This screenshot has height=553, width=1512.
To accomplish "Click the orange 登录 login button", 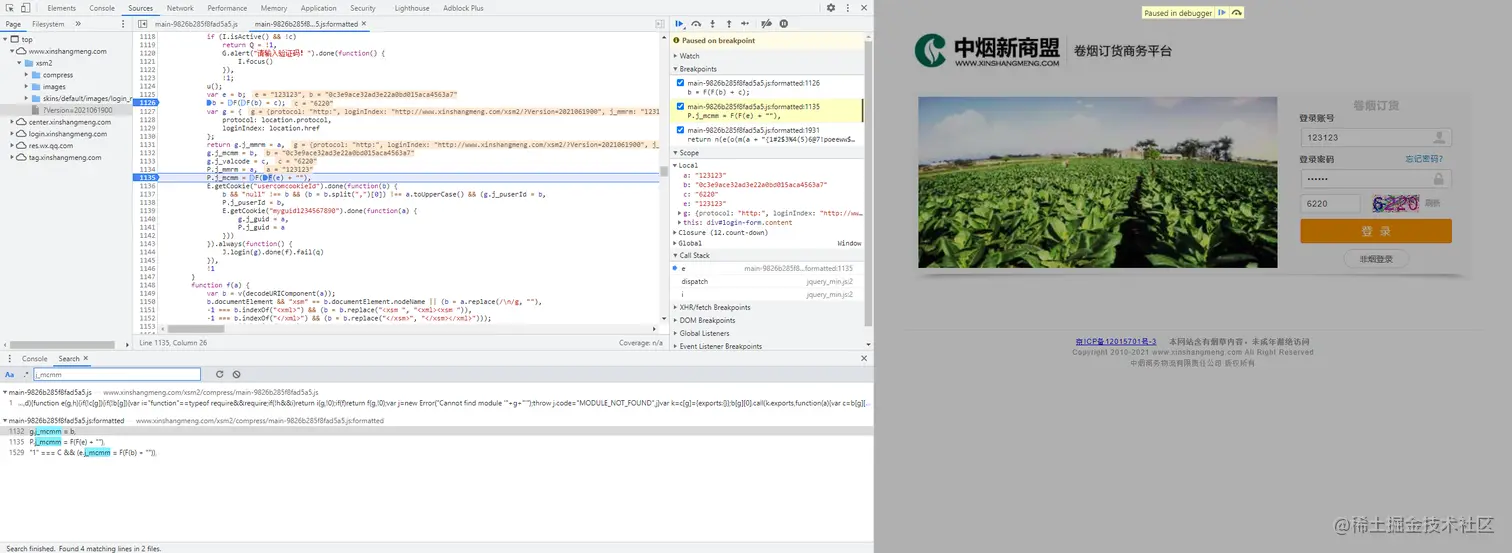I will tap(1375, 231).
